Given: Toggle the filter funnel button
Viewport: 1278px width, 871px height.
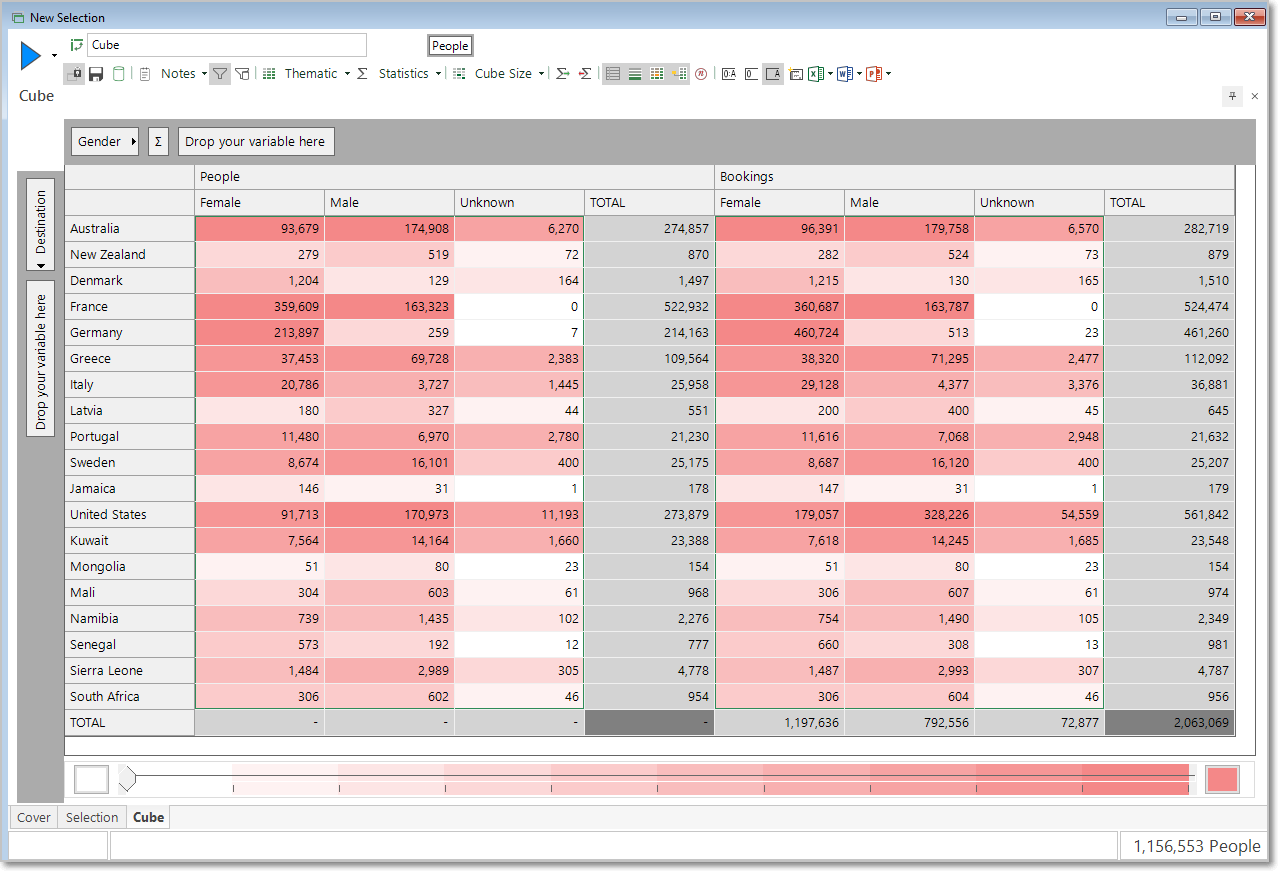Looking at the screenshot, I should (x=220, y=74).
